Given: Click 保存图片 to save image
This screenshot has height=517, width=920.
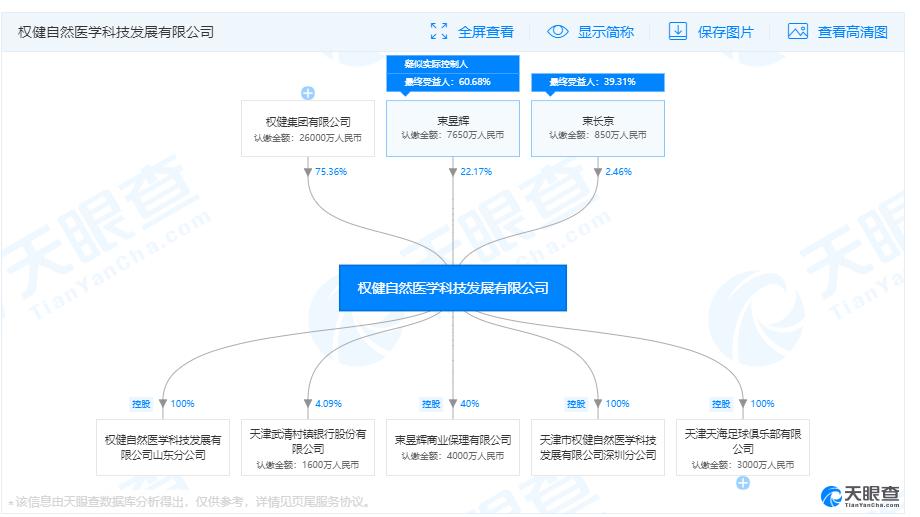Looking at the screenshot, I should (x=725, y=32).
